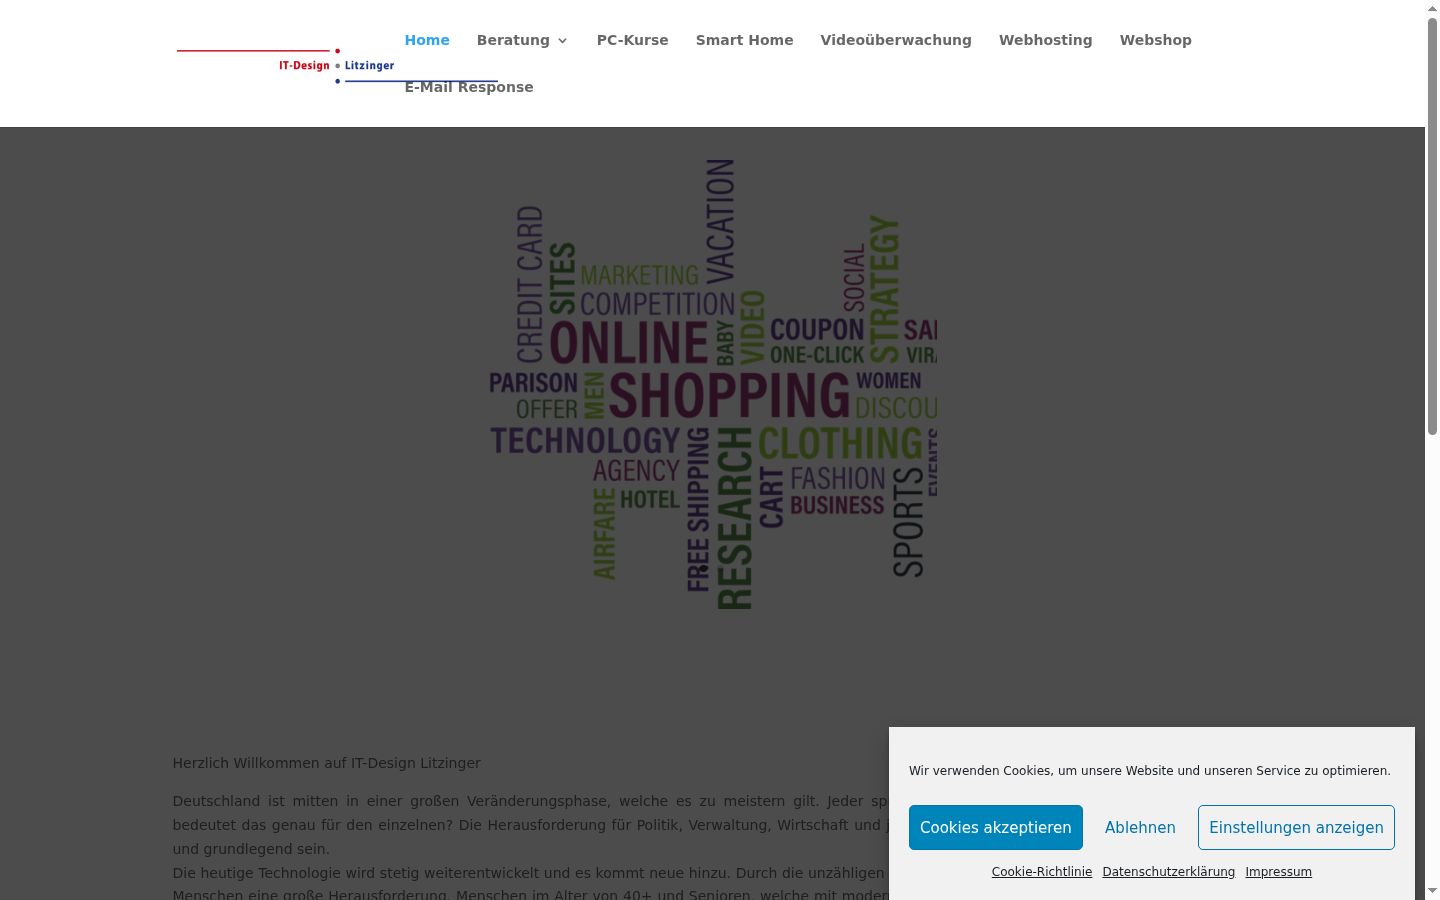The image size is (1440, 900).
Task: Open Einstellungen anzeigen cookie settings
Action: 1296,828
